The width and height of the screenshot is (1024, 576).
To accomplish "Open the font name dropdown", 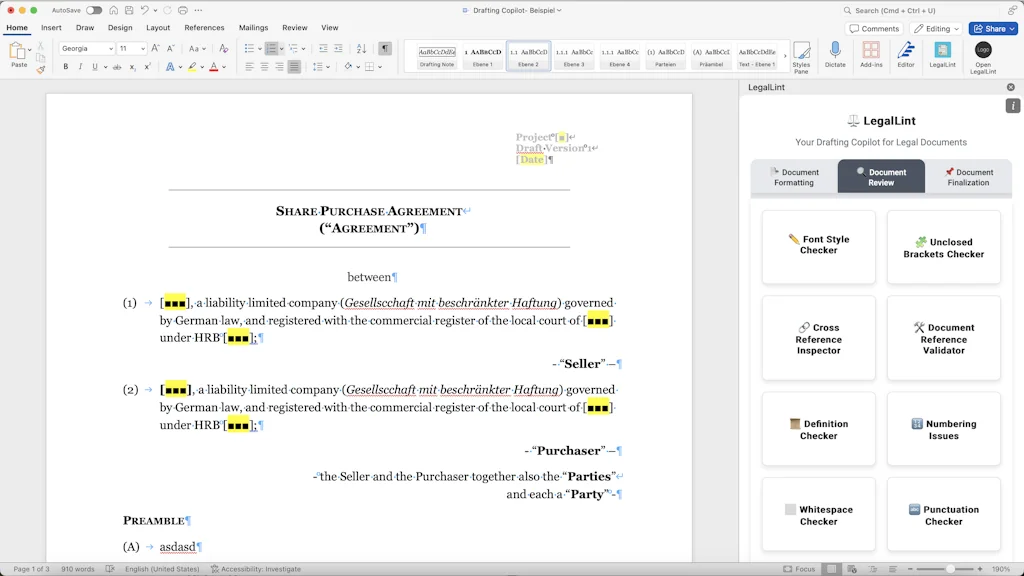I will (110, 48).
